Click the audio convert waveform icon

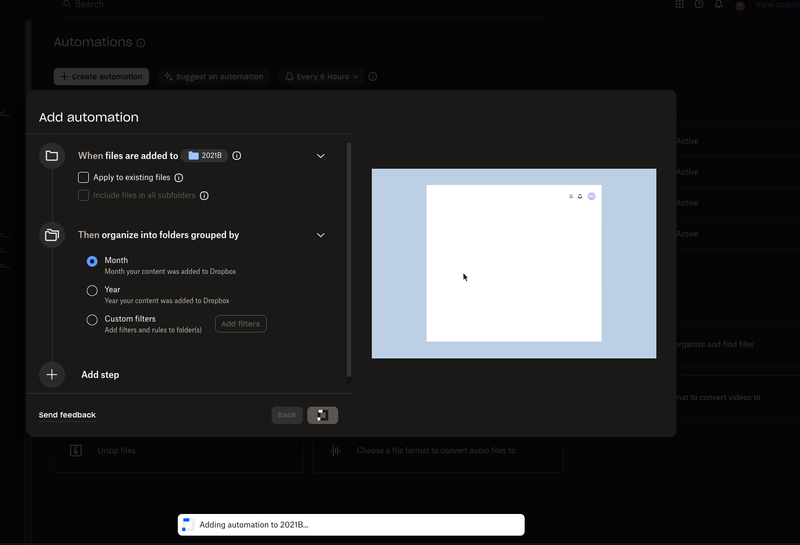tap(335, 451)
